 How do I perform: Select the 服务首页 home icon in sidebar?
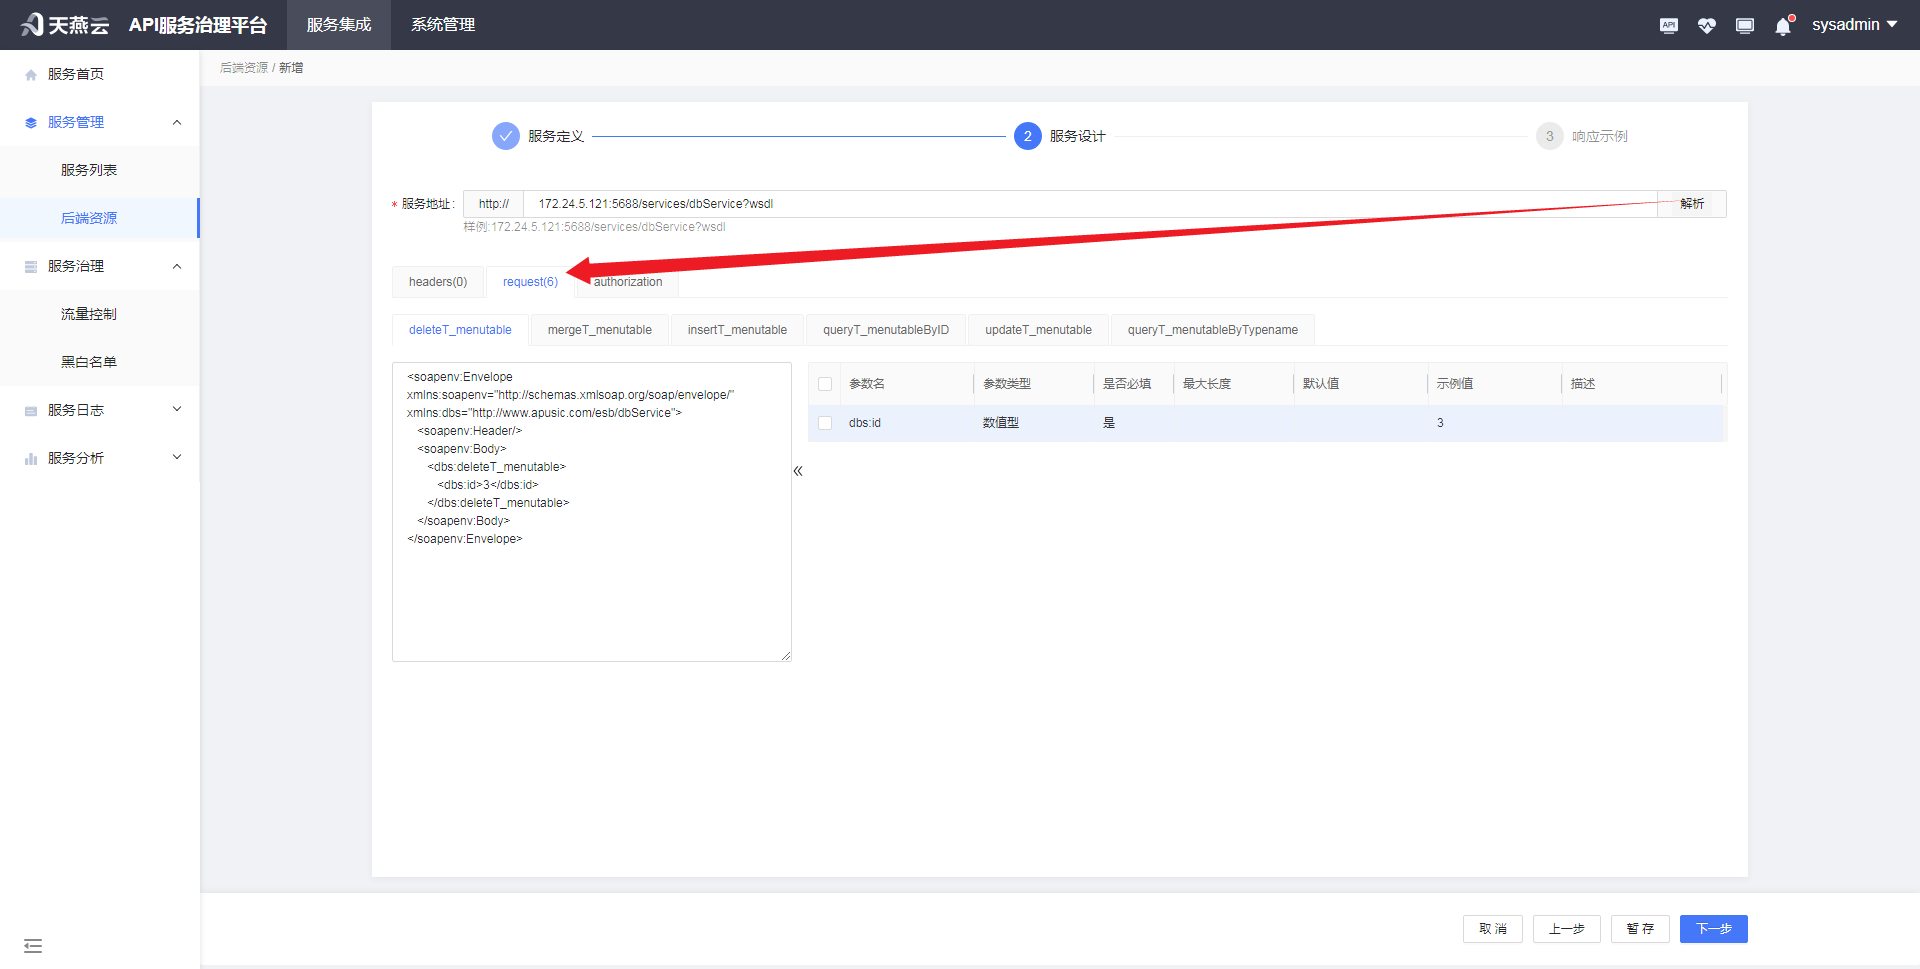tap(30, 73)
